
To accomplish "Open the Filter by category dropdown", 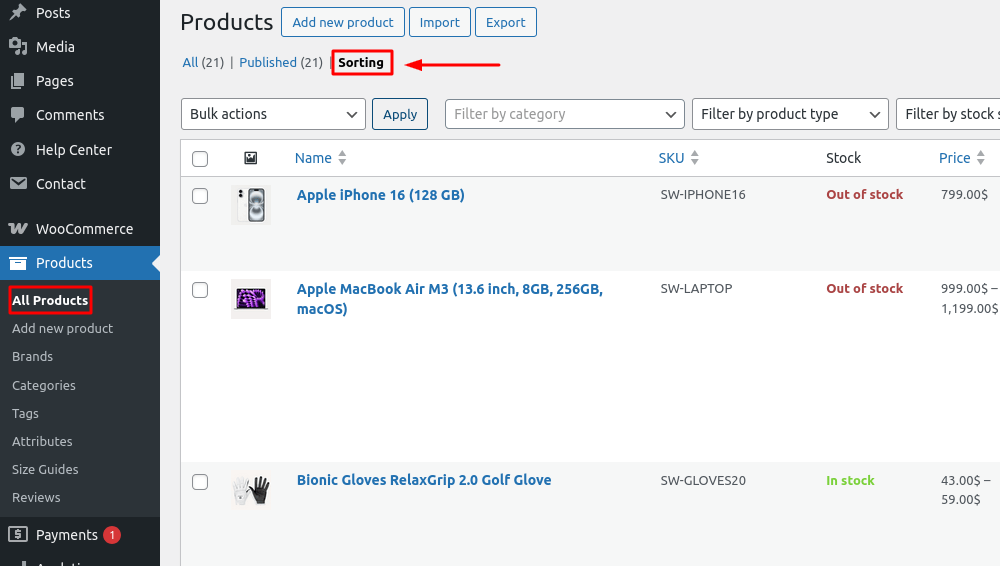I will coord(564,114).
